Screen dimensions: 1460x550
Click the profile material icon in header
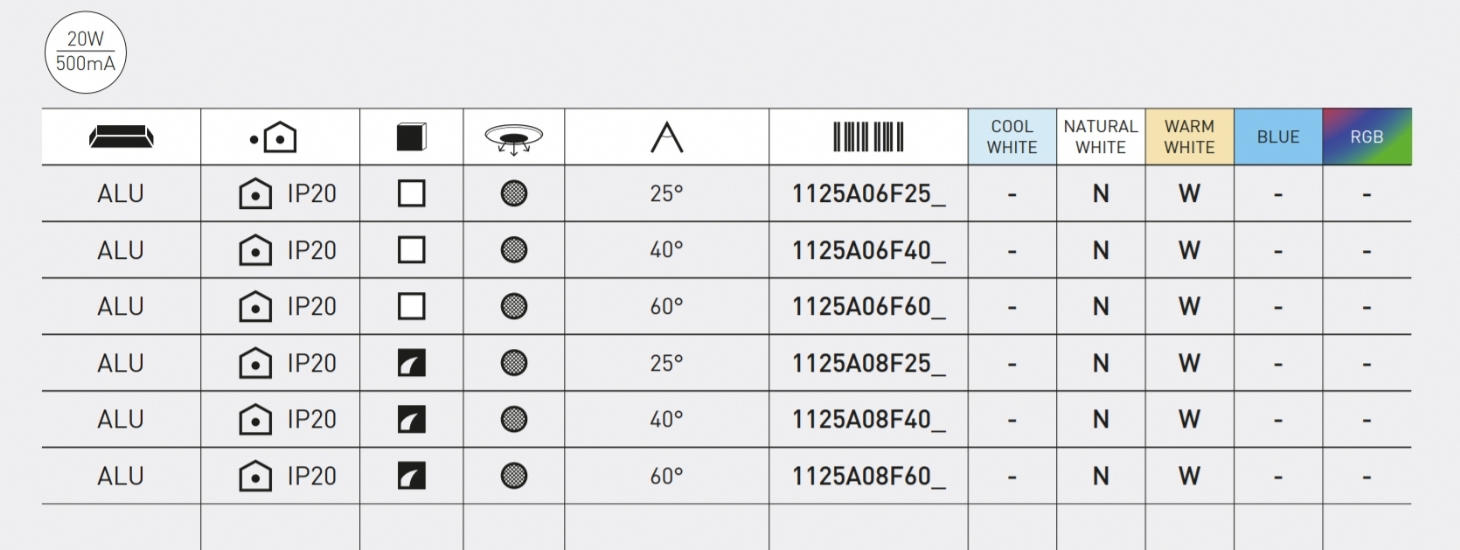(121, 137)
